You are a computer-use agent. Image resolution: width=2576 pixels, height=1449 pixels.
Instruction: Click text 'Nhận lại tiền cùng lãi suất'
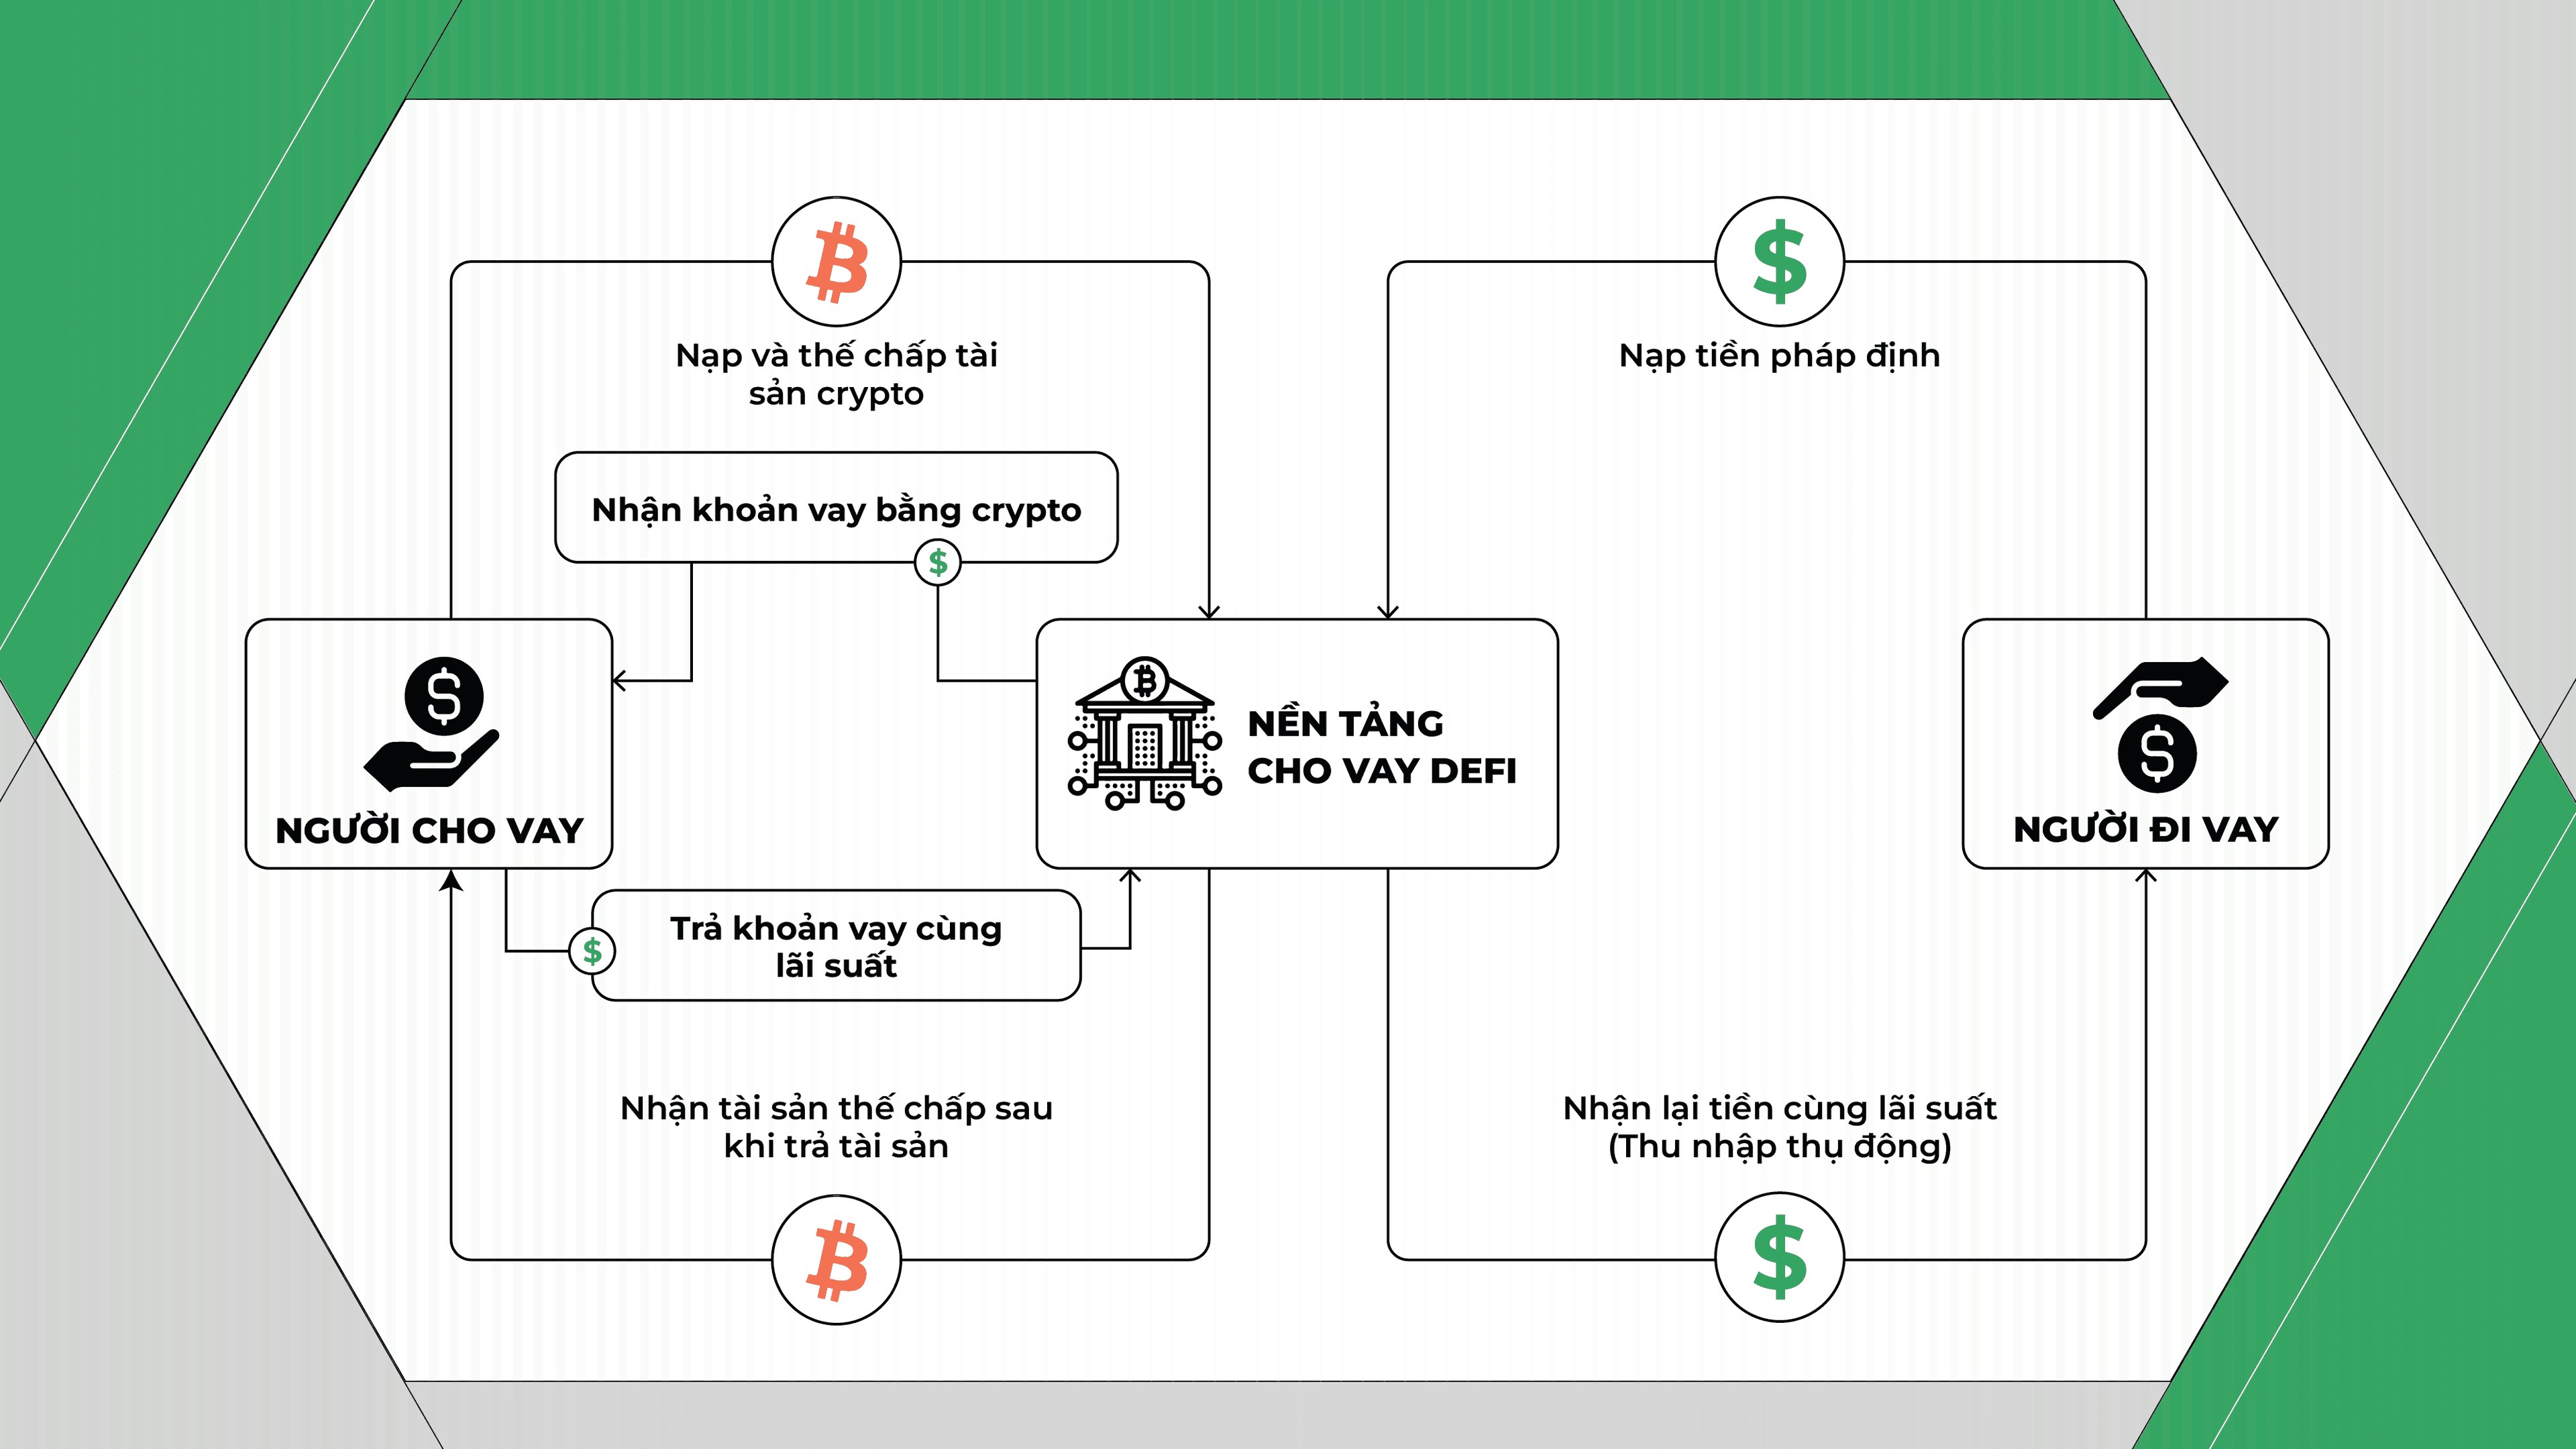pos(1779,1108)
